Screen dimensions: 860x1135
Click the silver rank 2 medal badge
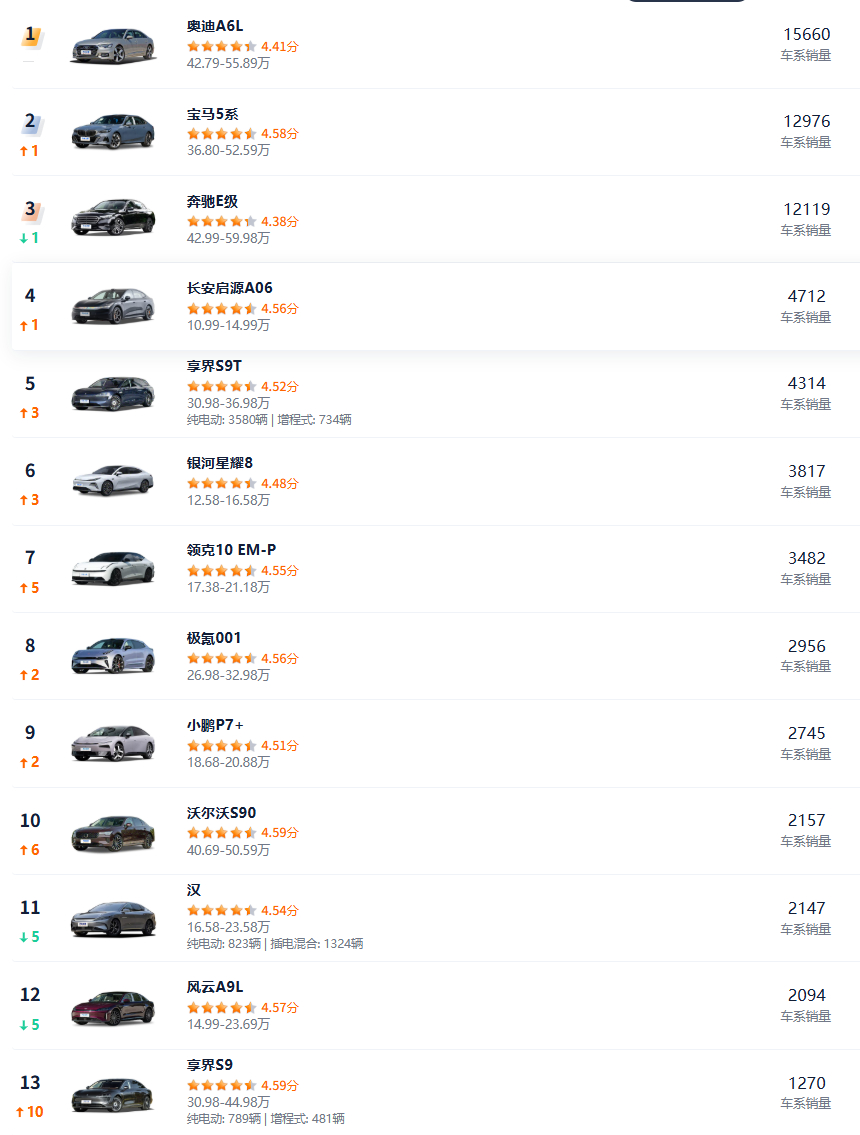(x=30, y=123)
